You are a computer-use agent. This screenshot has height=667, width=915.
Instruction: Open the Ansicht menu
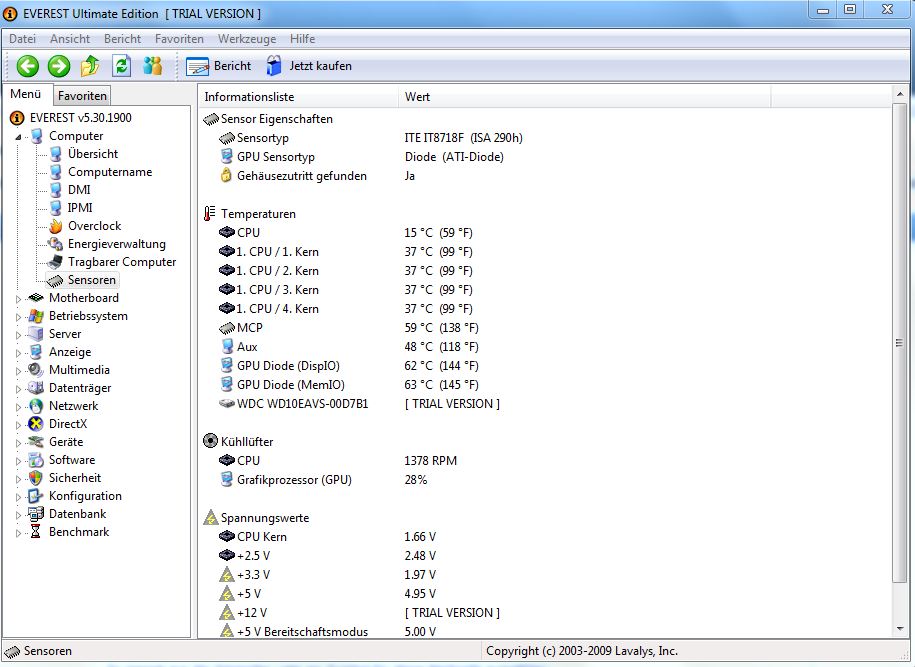coord(70,39)
